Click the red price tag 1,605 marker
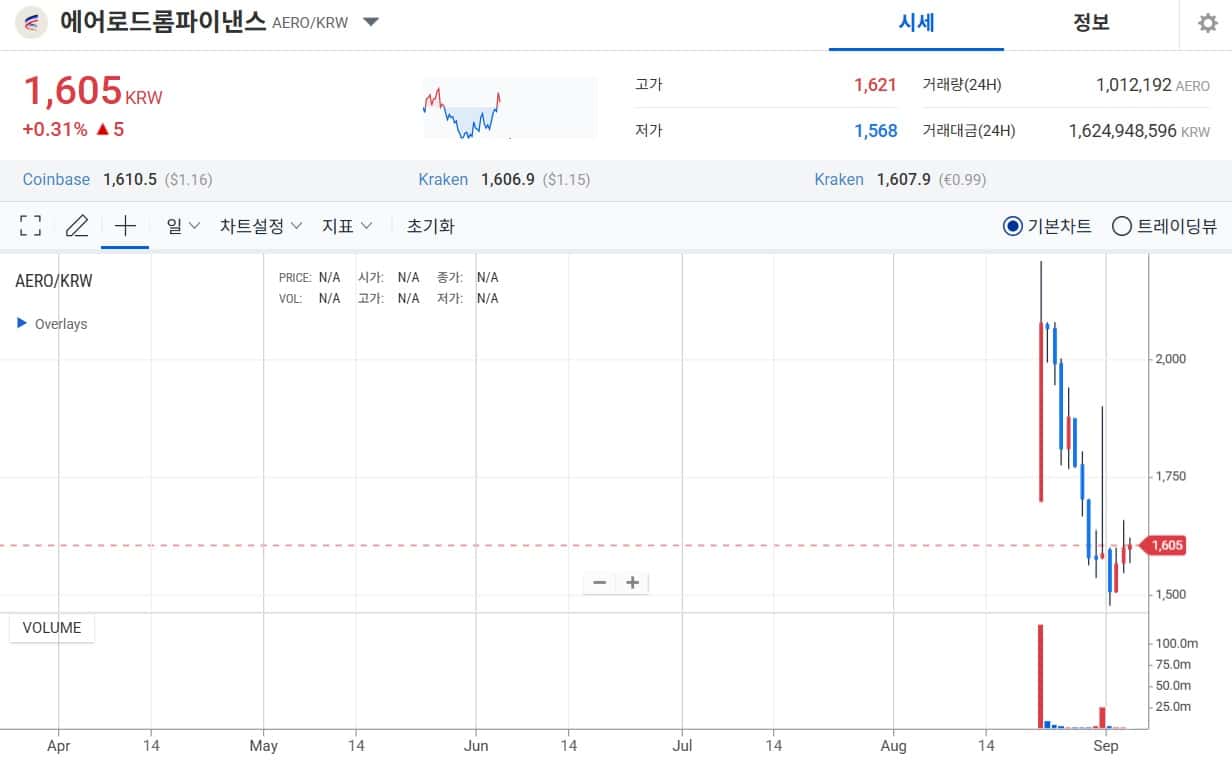The height and width of the screenshot is (761, 1232). tap(1163, 545)
